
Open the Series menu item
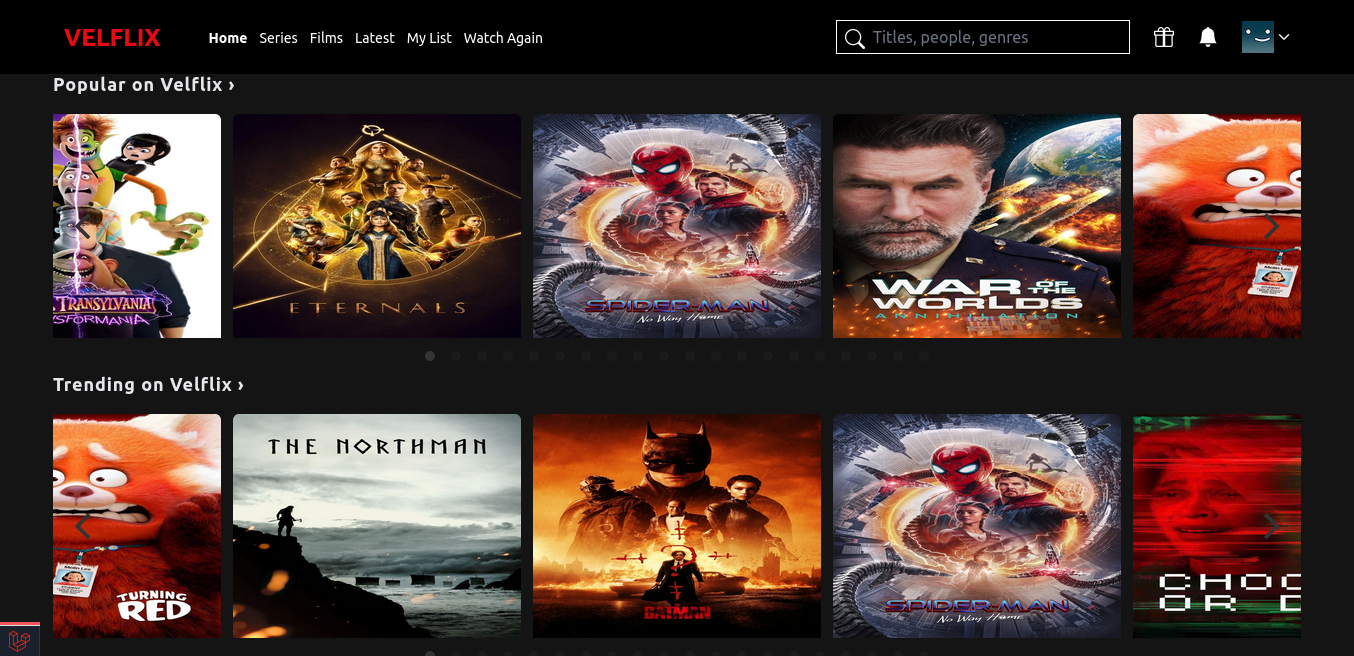pos(278,38)
